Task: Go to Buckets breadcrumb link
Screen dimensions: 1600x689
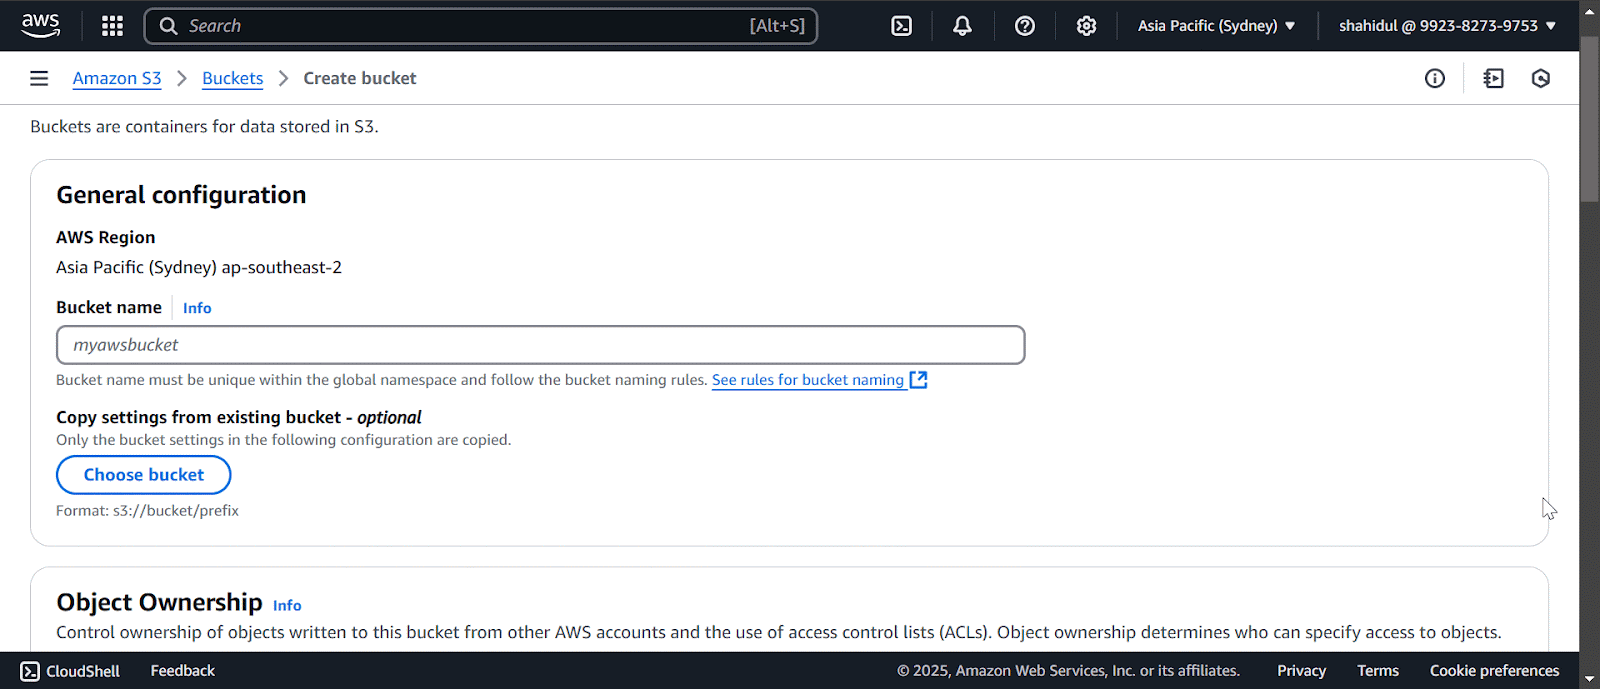Action: click(233, 79)
